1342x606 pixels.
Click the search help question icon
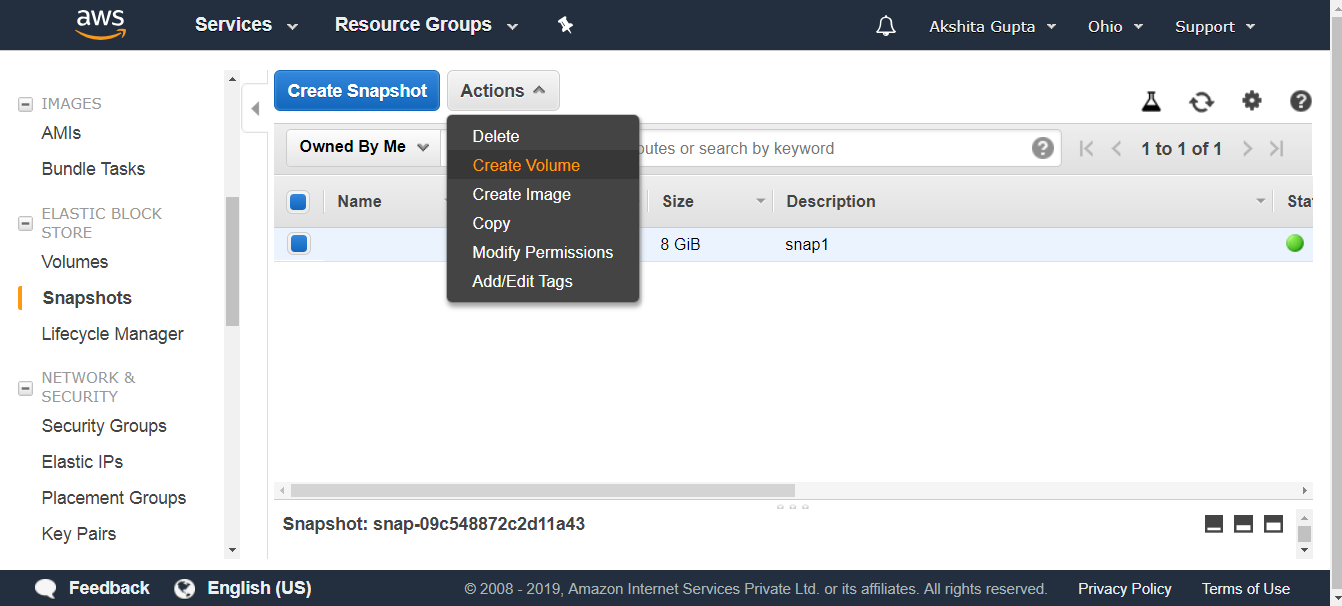tap(1043, 148)
